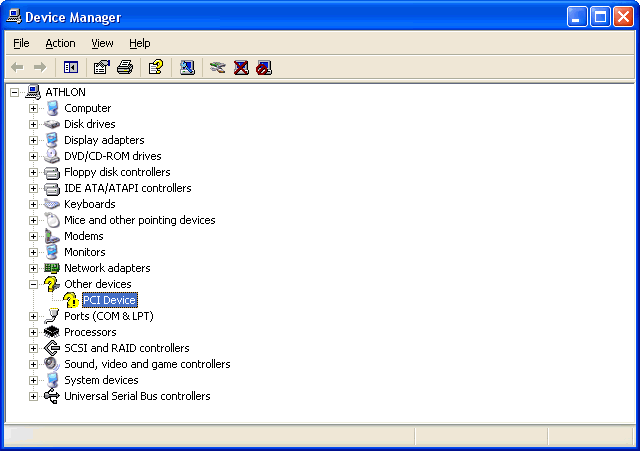
Task: Select Sound, video and game controllers
Action: point(147,364)
